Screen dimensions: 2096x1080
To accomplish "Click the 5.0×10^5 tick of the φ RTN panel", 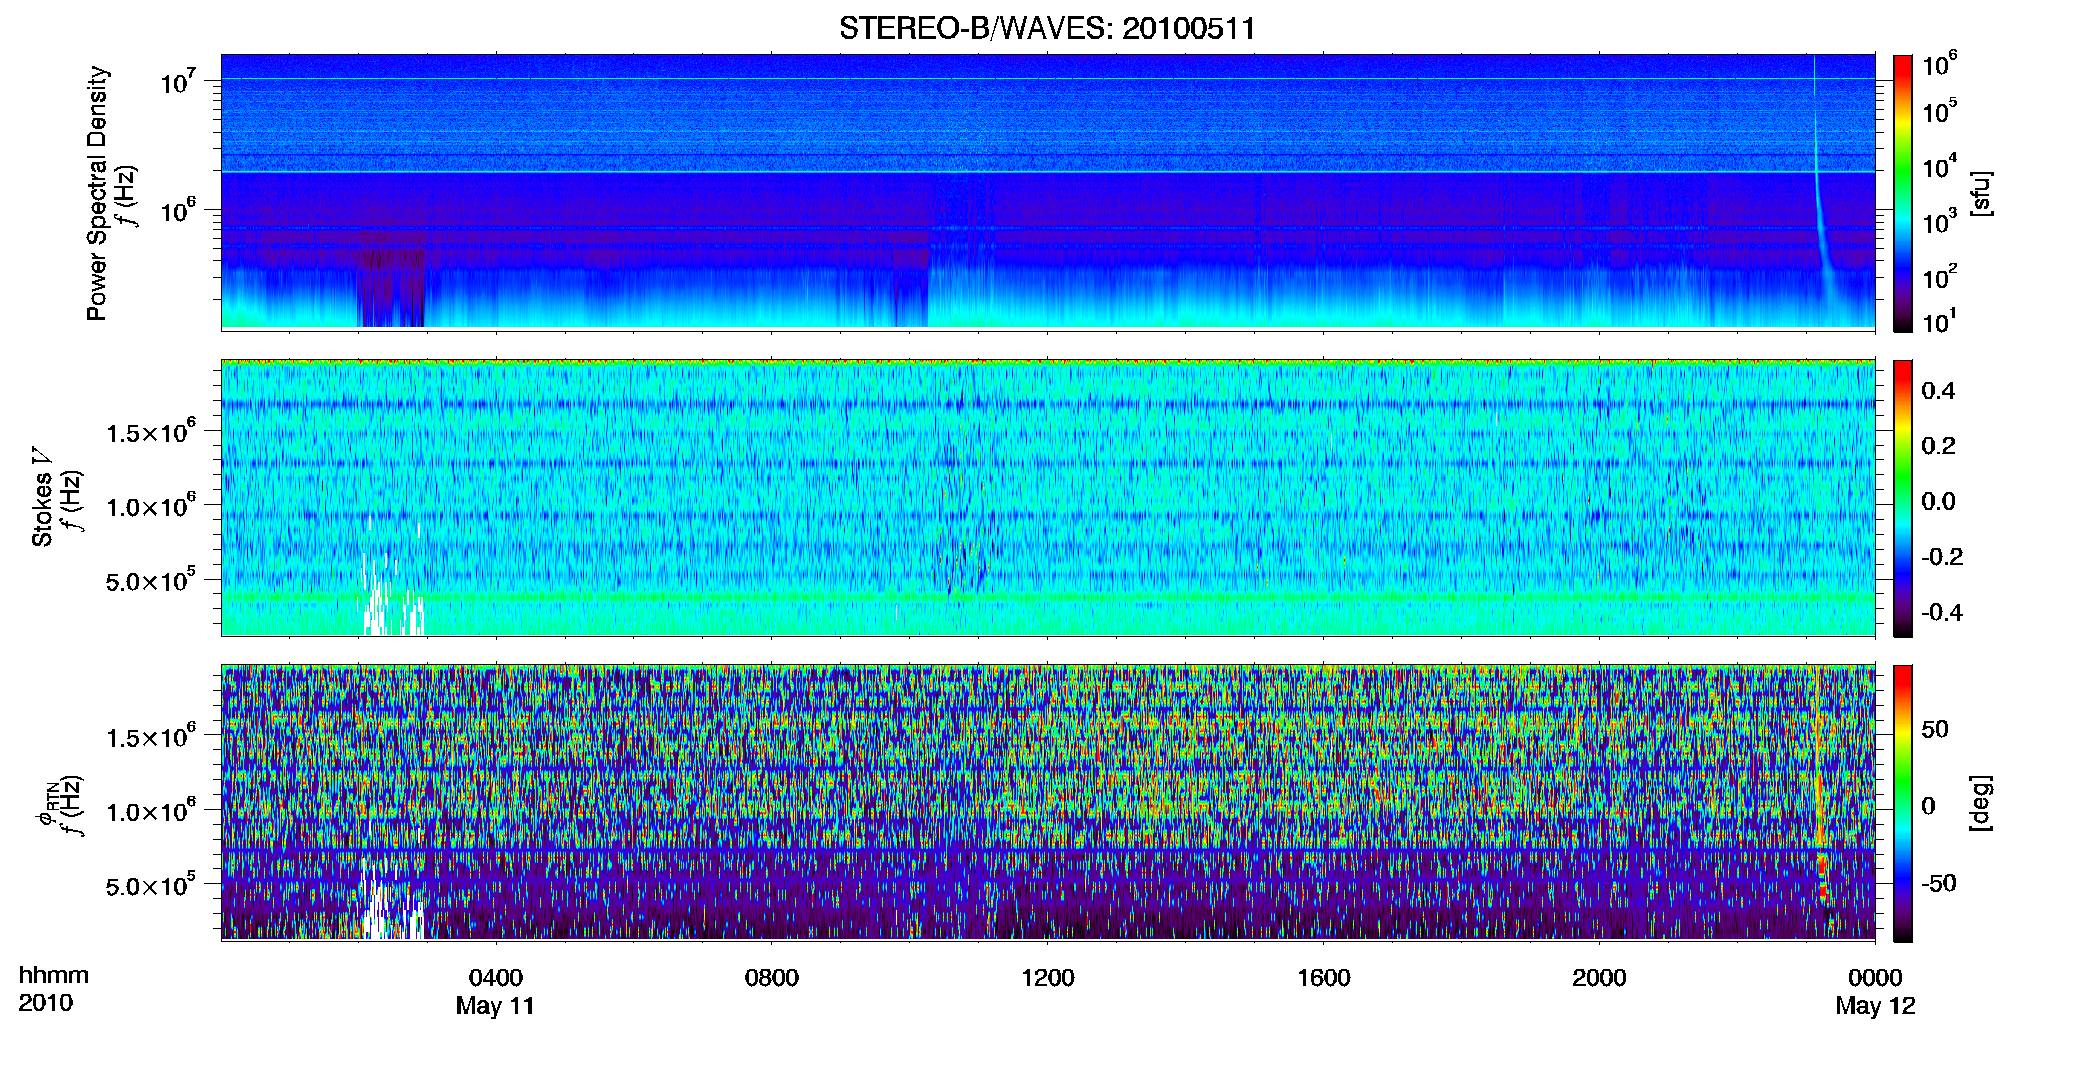I will click(151, 886).
